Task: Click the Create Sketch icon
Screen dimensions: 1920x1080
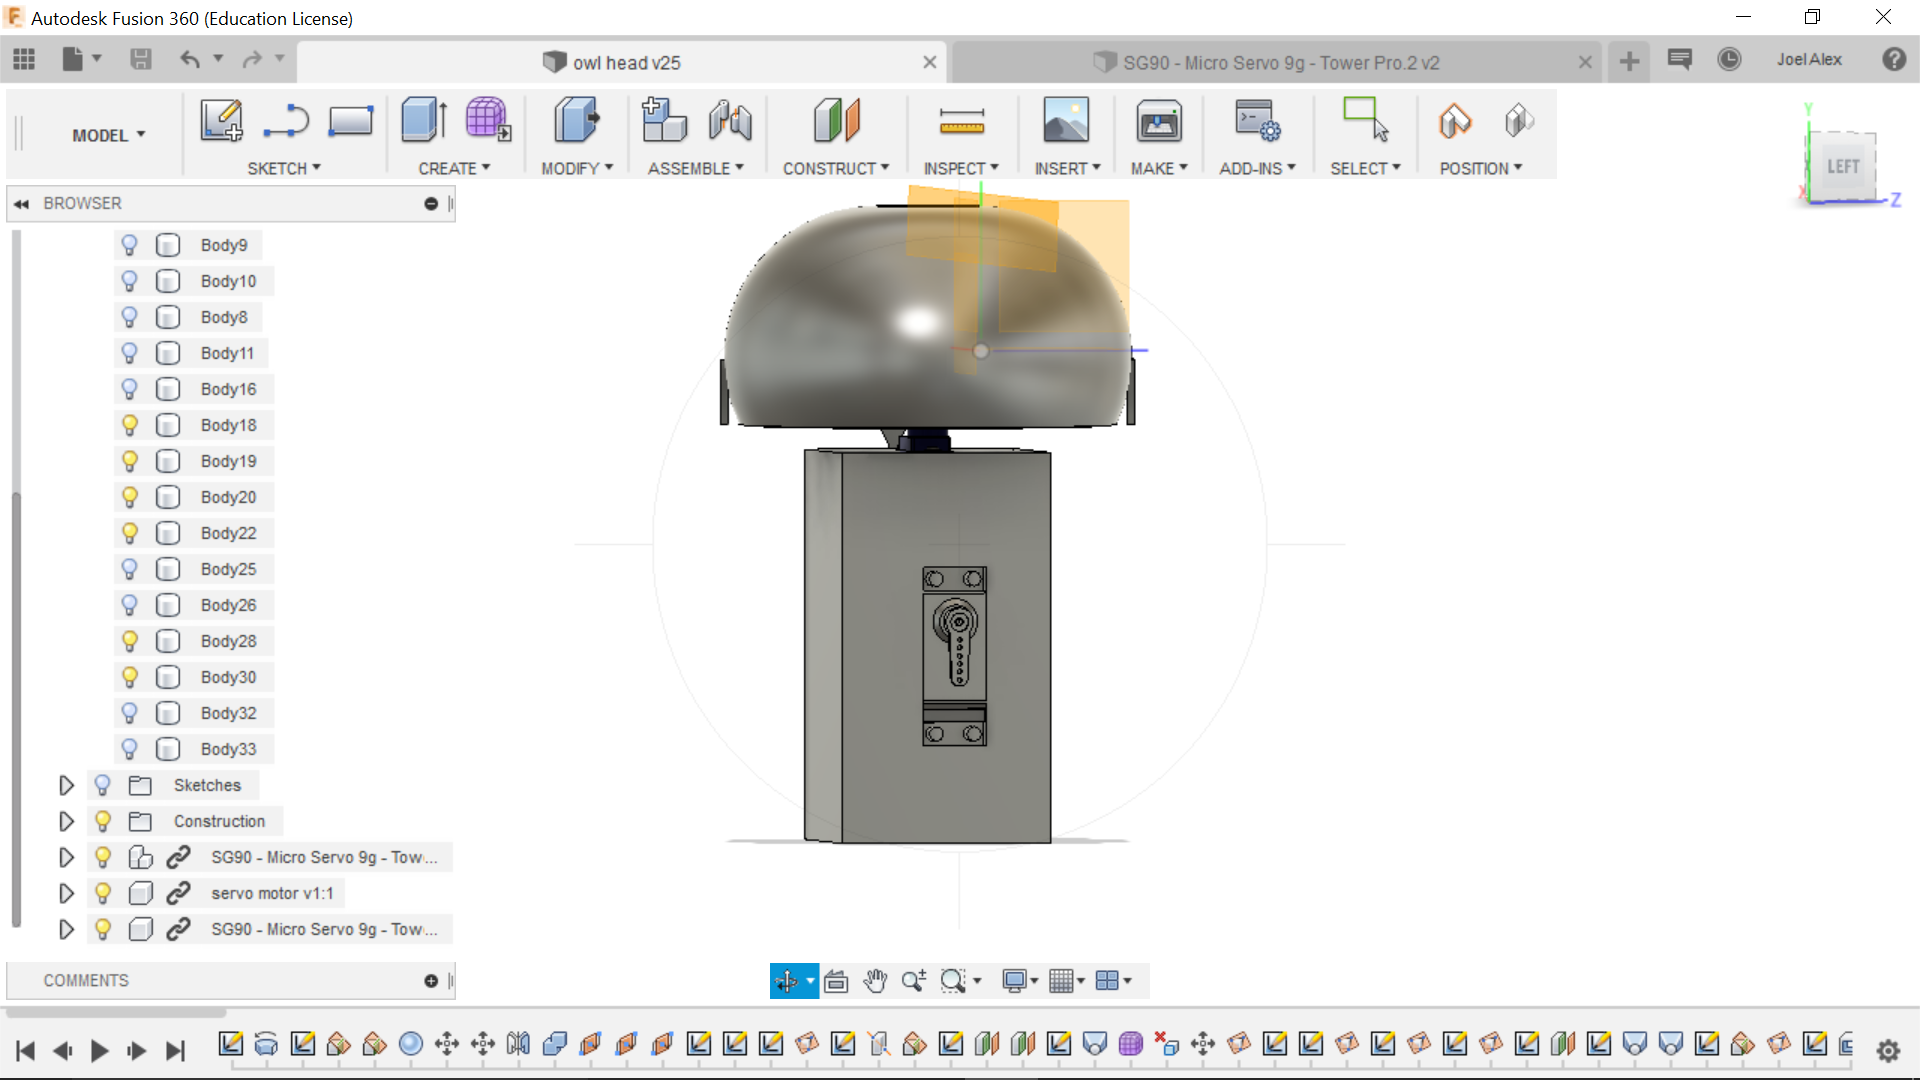Action: point(221,121)
